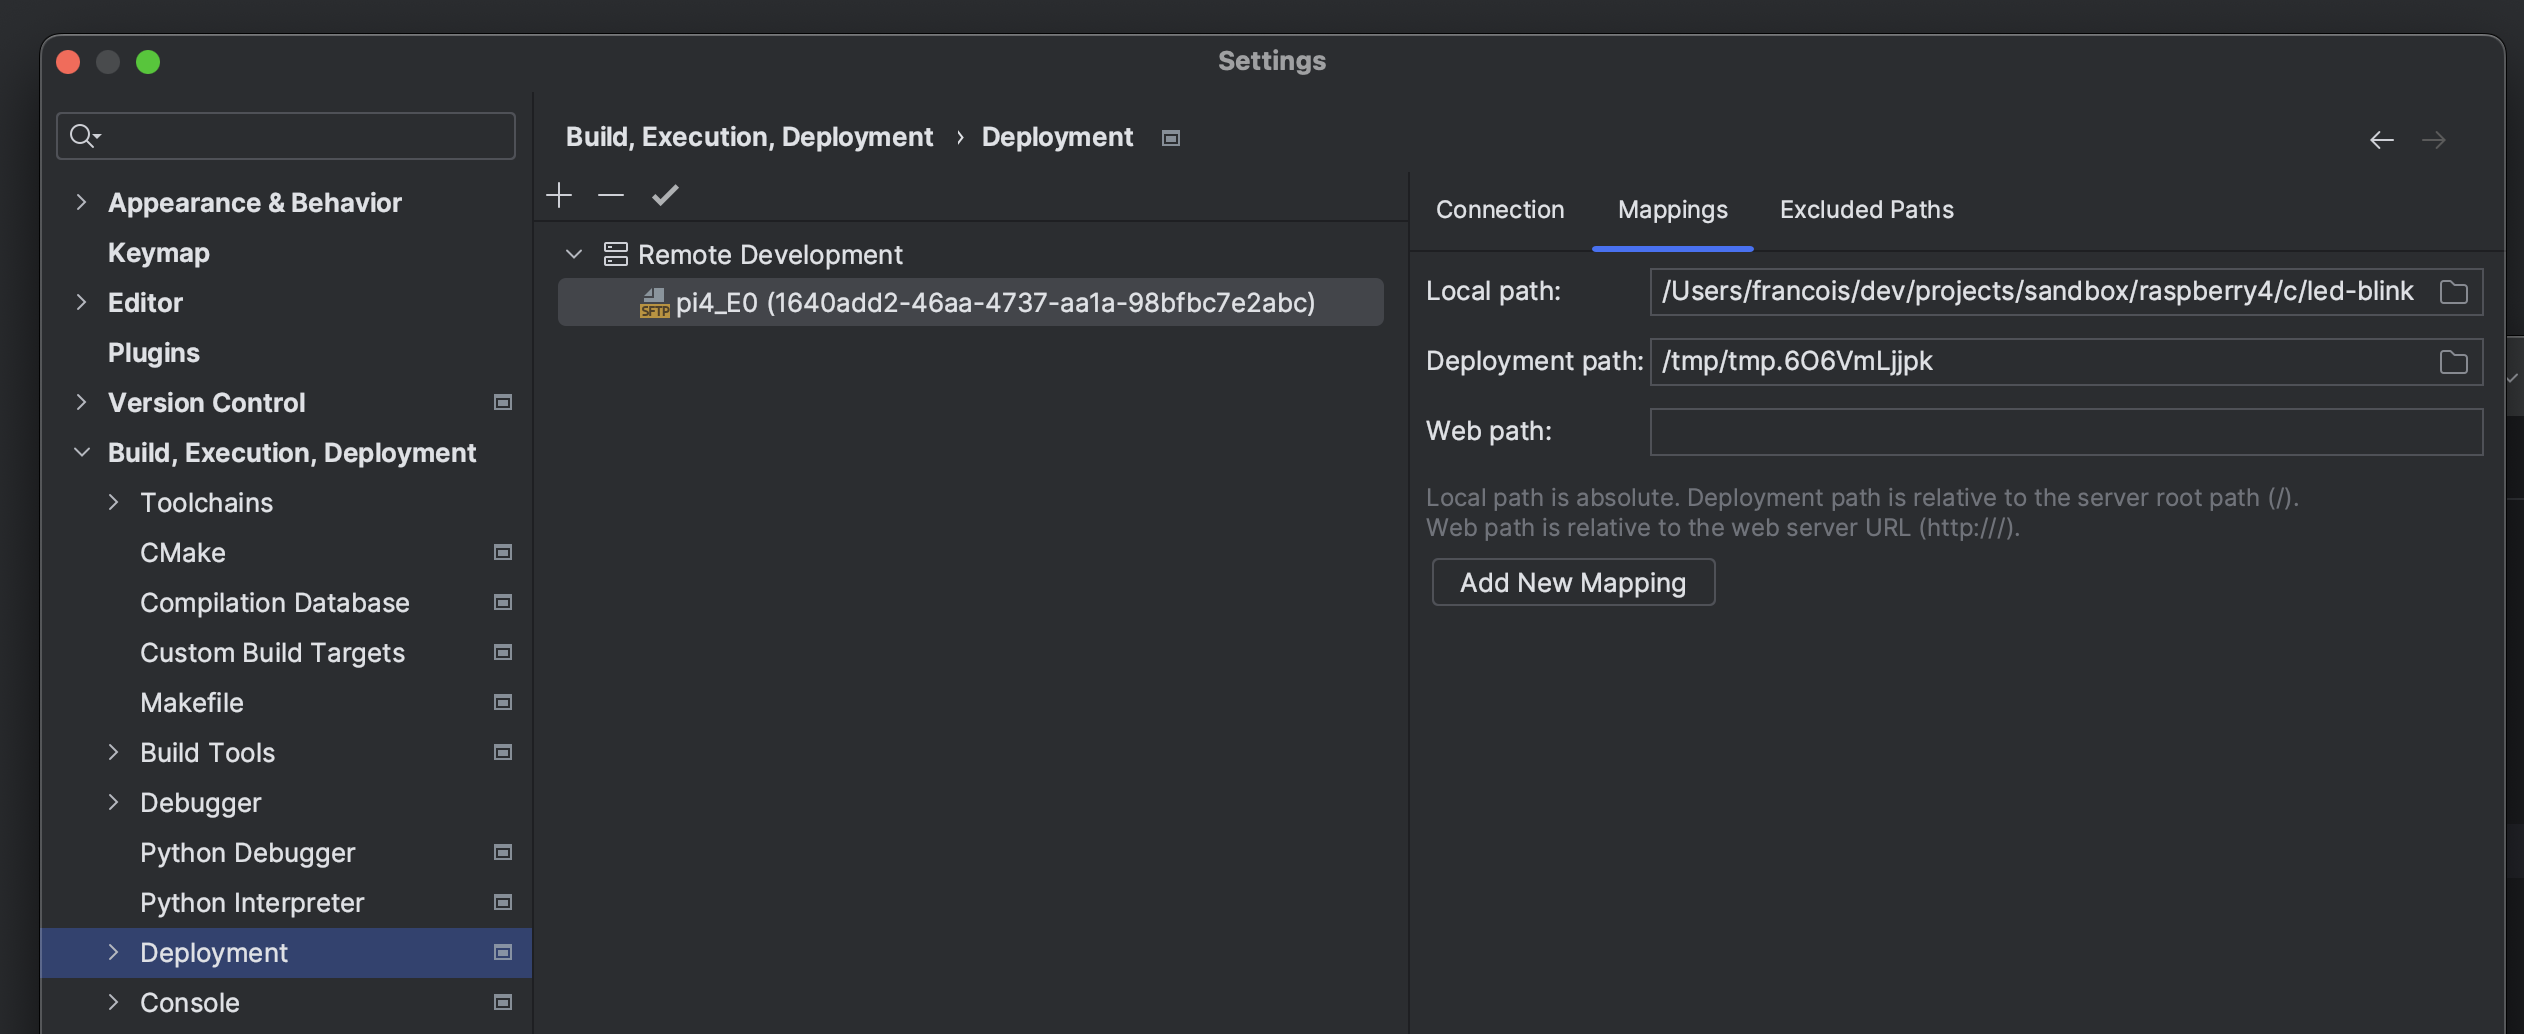The height and width of the screenshot is (1034, 2524).
Task: Remove the selected deployment server
Action: pos(611,195)
